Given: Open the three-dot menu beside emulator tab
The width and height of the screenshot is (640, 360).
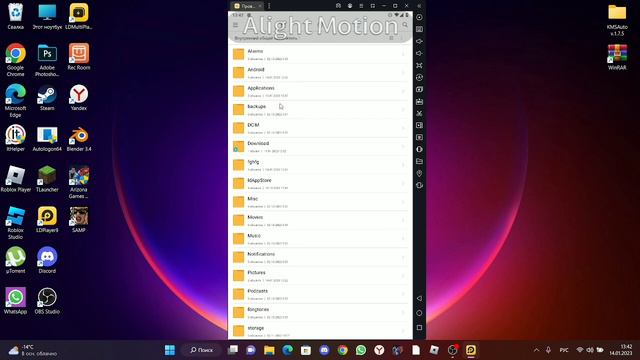Looking at the screenshot, I should (x=269, y=6).
